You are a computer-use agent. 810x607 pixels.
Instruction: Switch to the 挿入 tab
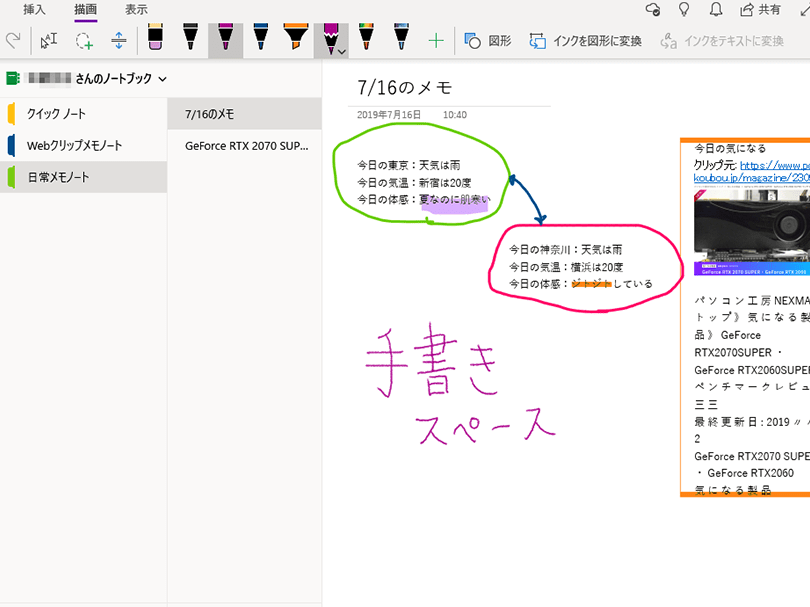[35, 9]
